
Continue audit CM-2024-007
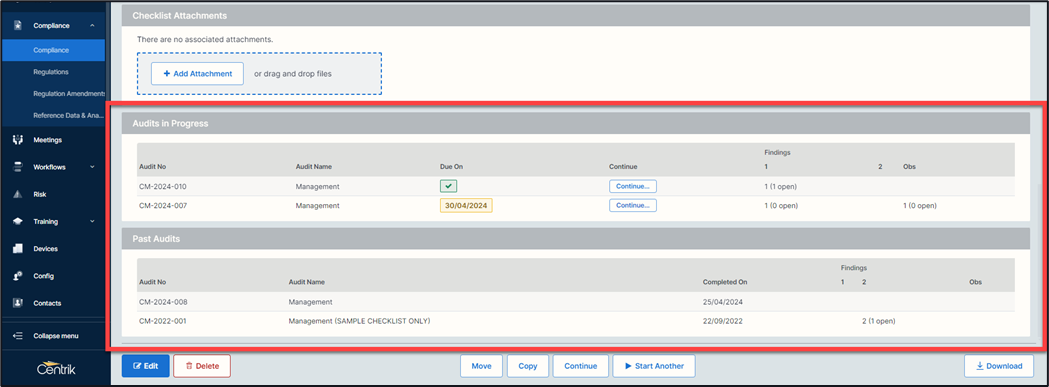click(x=633, y=206)
